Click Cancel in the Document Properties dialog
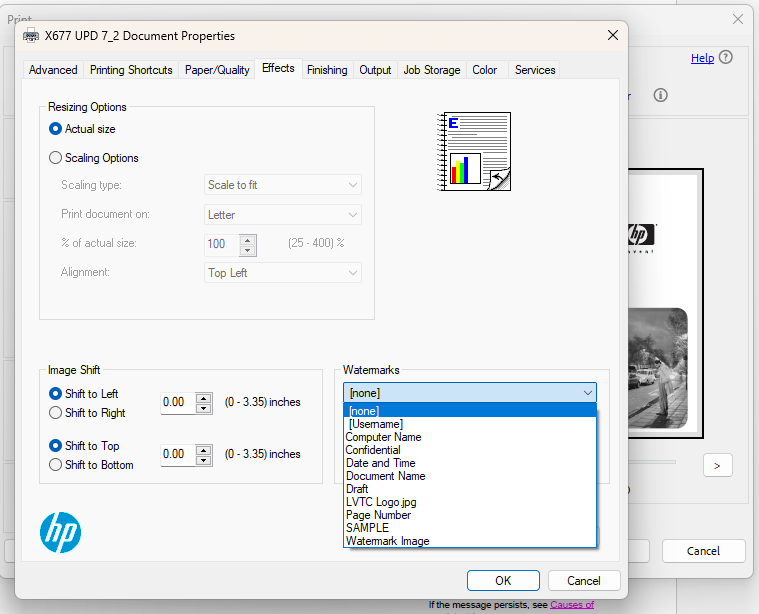 [x=584, y=581]
